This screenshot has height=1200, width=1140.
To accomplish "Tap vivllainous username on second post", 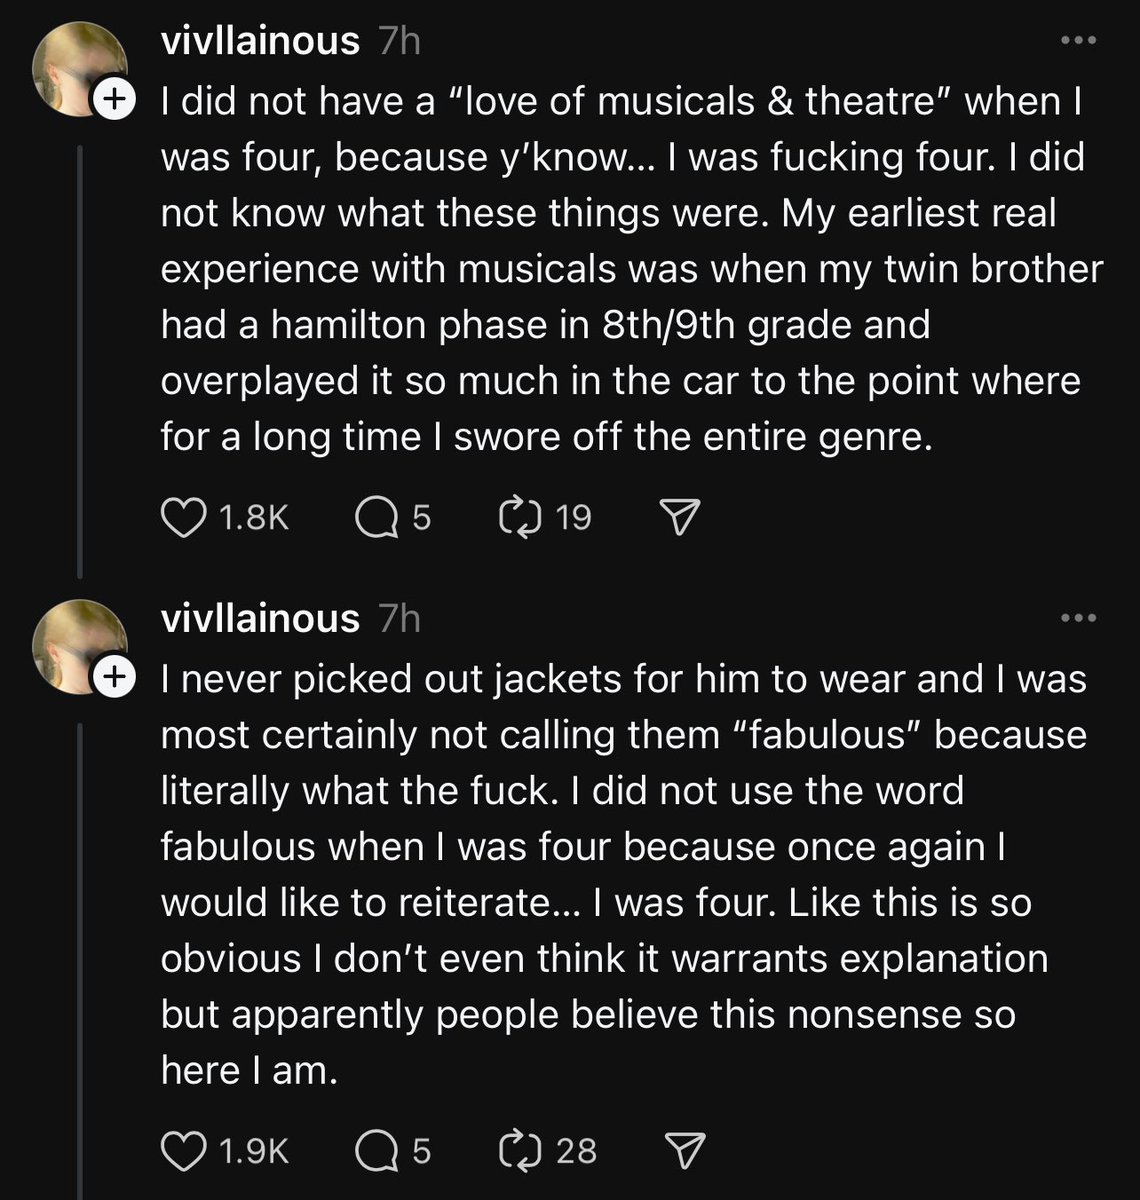I will pyautogui.click(x=260, y=619).
